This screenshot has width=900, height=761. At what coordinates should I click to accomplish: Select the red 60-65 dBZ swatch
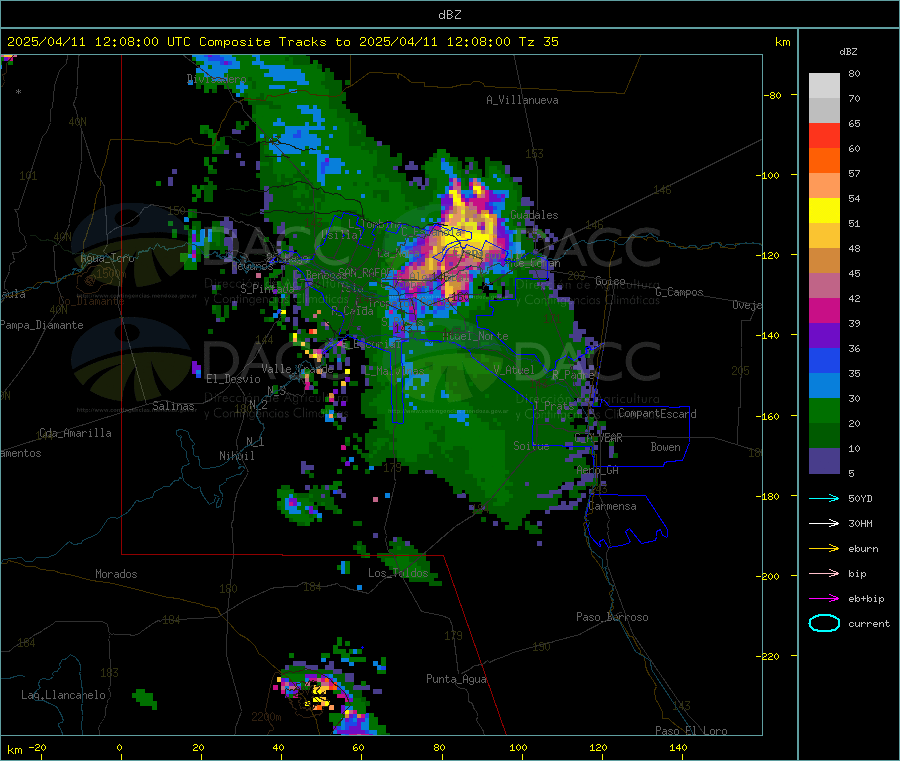824,135
